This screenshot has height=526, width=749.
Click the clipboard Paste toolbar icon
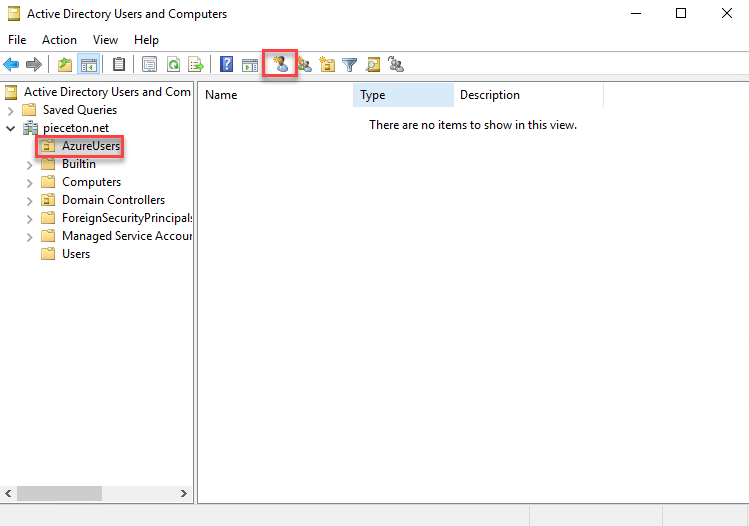(118, 64)
